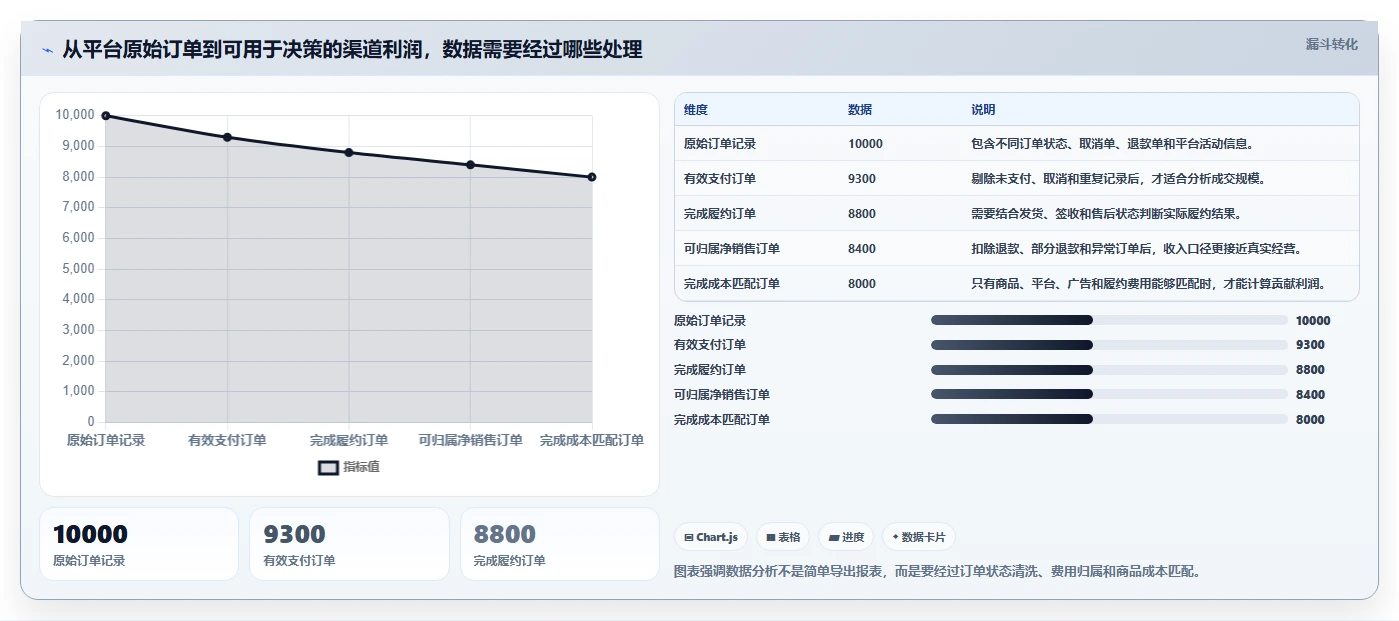This screenshot has height=621, width=1399.
Task: Click y-axis label 10,000
Action: coord(75,115)
